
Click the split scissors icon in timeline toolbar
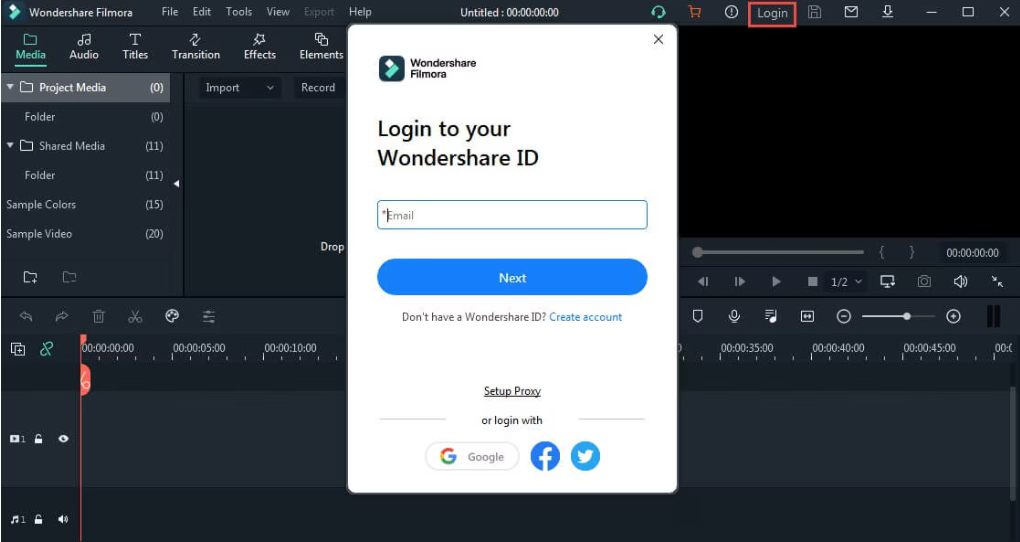point(135,317)
